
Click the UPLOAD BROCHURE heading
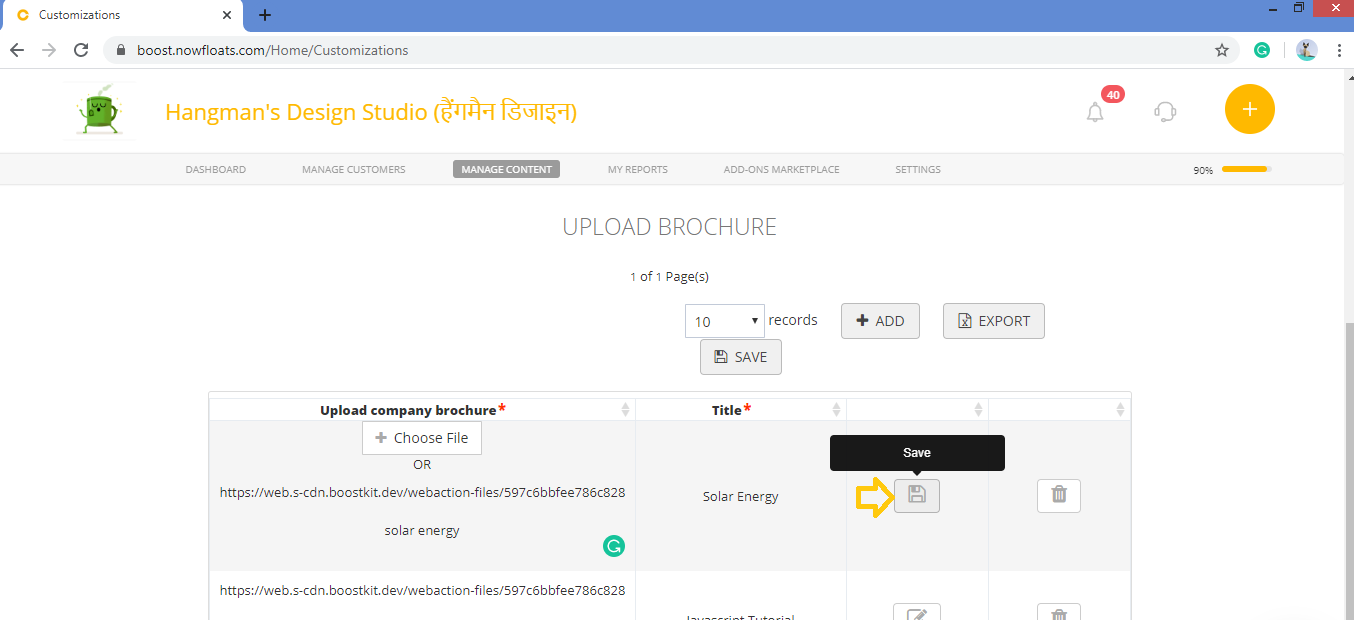pyautogui.click(x=669, y=227)
